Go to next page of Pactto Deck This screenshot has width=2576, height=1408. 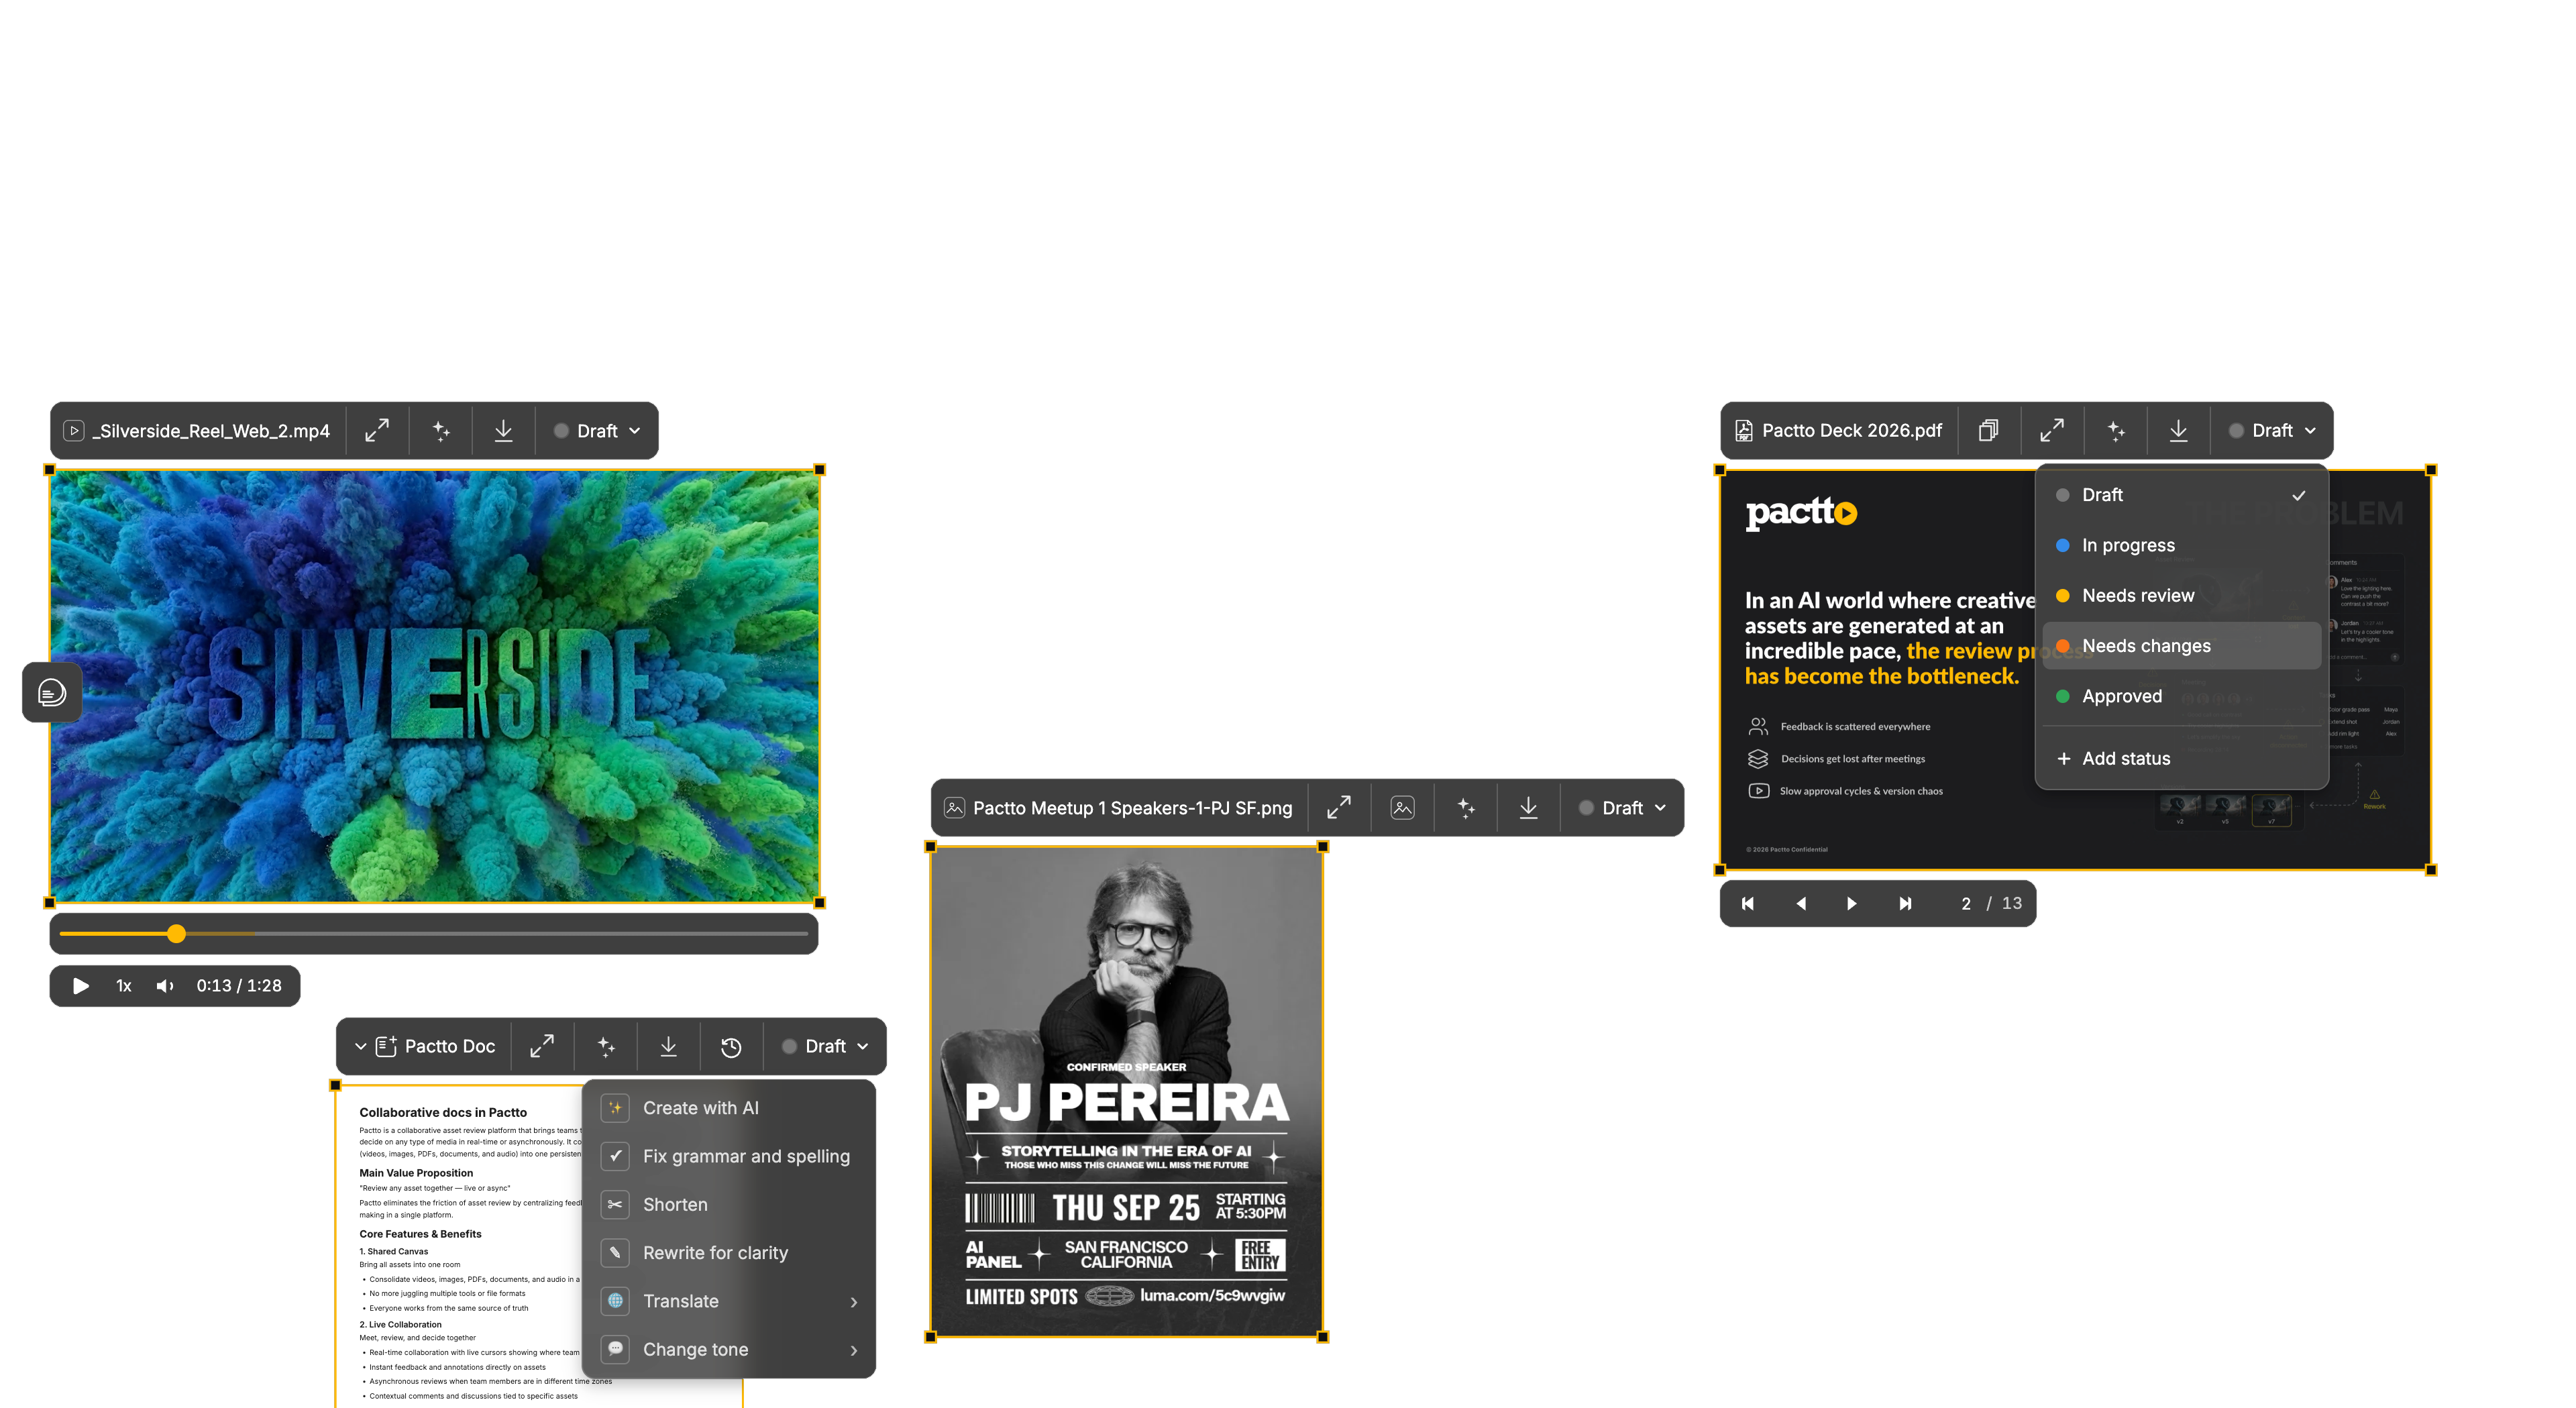tap(1852, 904)
